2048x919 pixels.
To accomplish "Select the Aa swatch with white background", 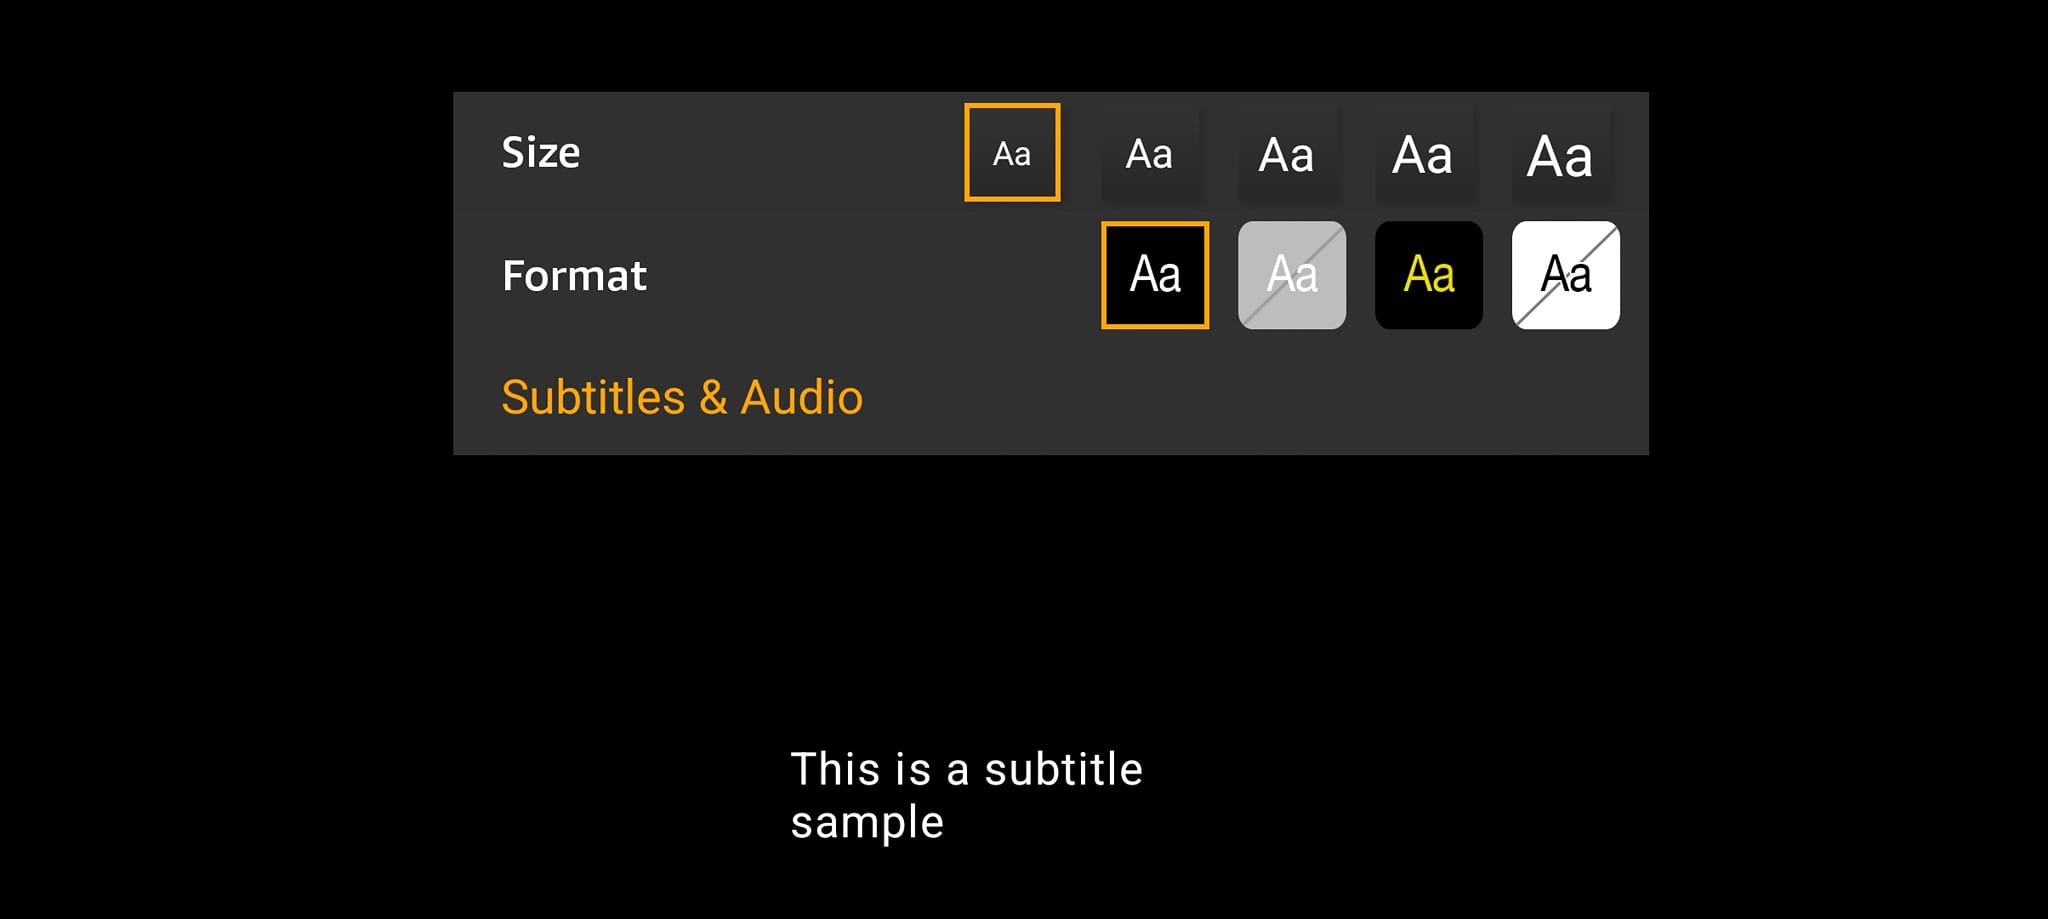I will pyautogui.click(x=1566, y=275).
